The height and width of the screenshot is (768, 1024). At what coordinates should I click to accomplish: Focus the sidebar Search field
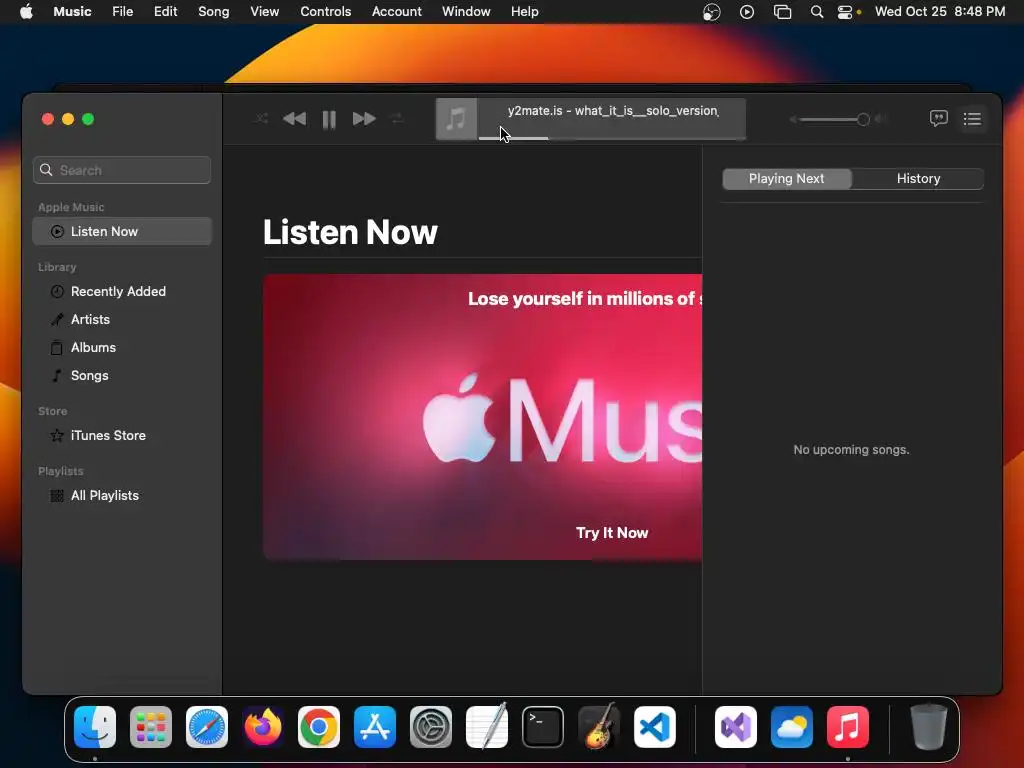pyautogui.click(x=122, y=170)
